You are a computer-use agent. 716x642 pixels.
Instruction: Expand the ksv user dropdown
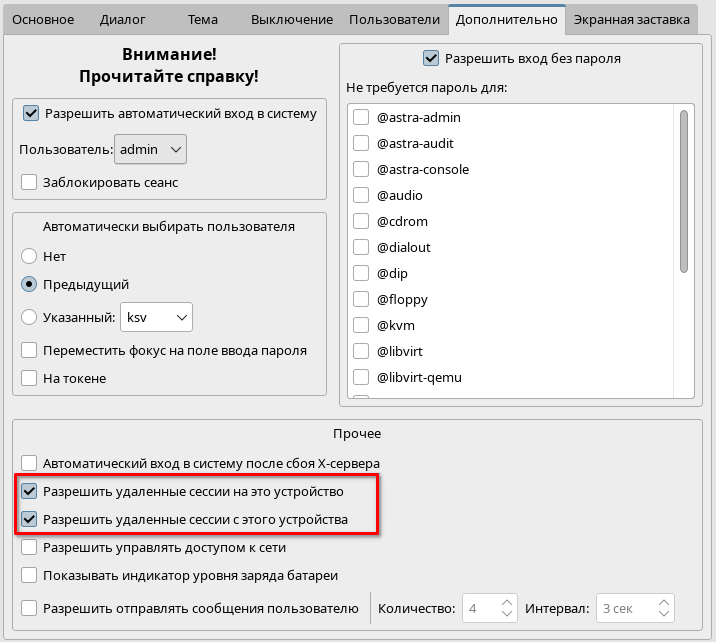(x=156, y=318)
